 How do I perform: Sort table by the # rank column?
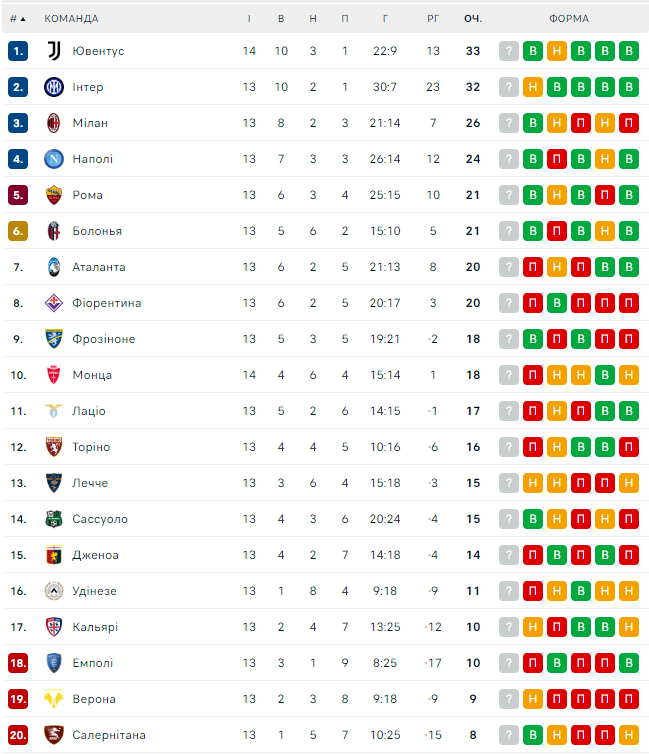(17, 18)
